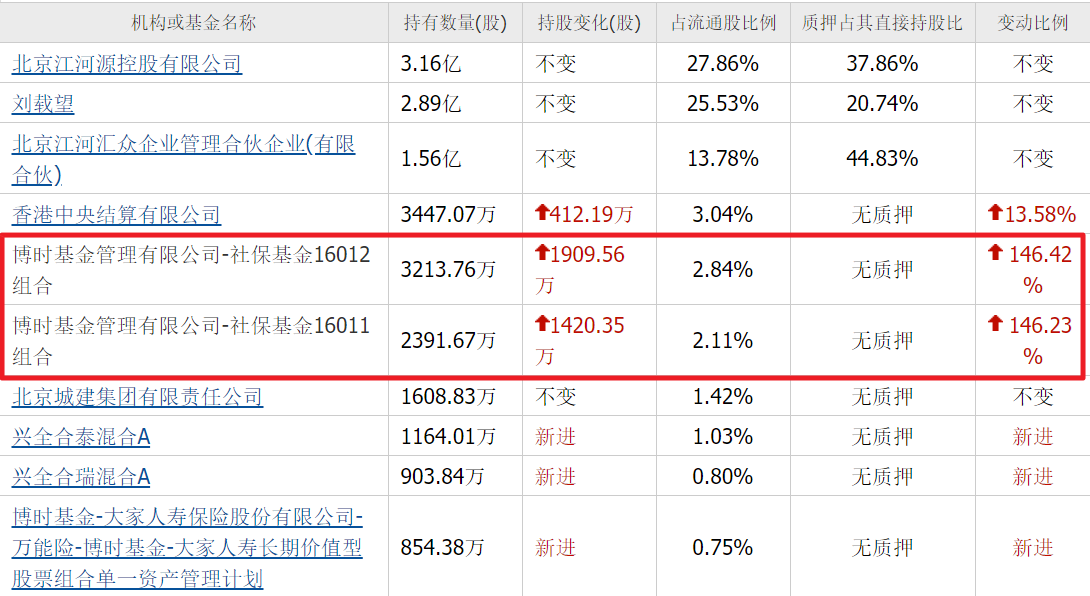Screen dimensions: 1090x596
Task: Open the 北京江河汇众企业管理合伙企业 link
Action: tap(184, 159)
